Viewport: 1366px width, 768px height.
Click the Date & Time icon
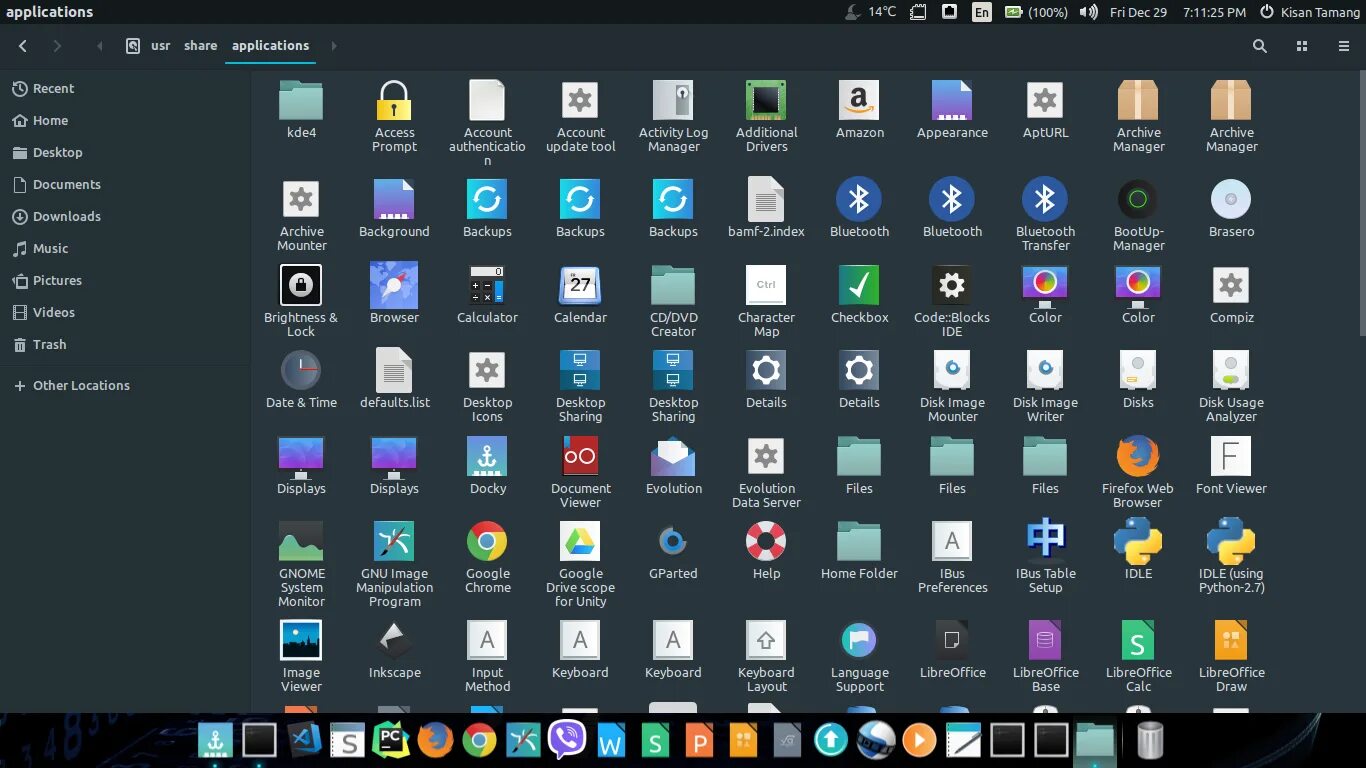301,371
